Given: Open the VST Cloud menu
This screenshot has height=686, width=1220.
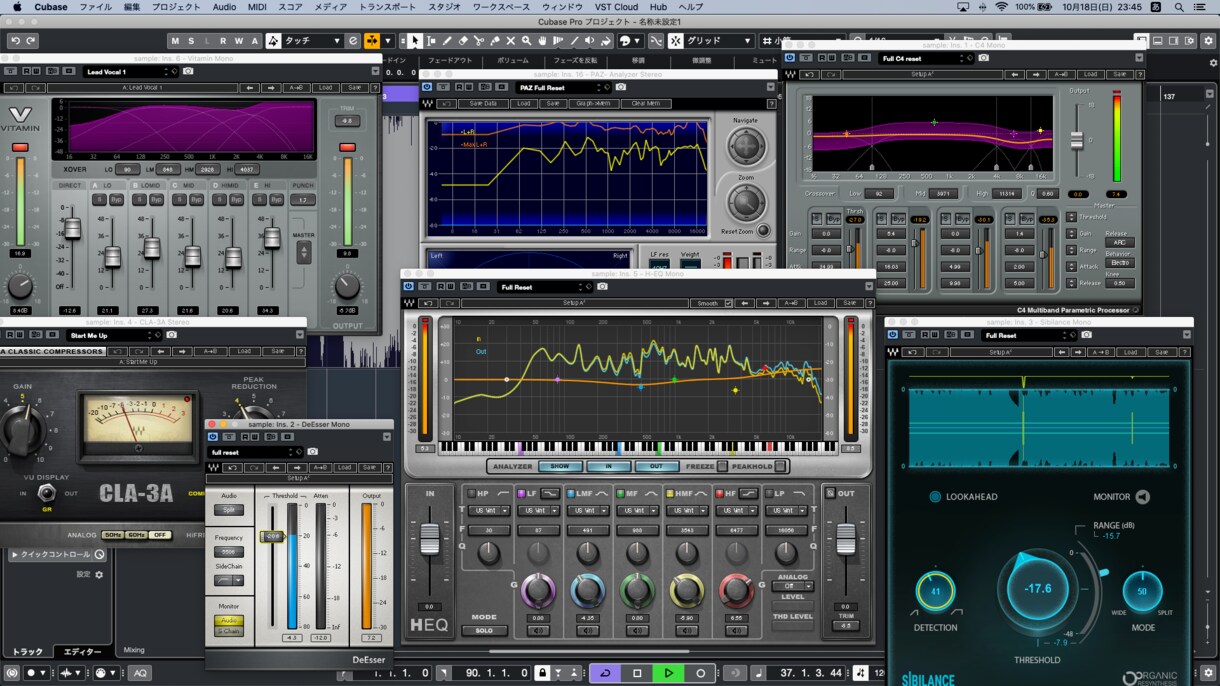Looking at the screenshot, I should [x=616, y=7].
